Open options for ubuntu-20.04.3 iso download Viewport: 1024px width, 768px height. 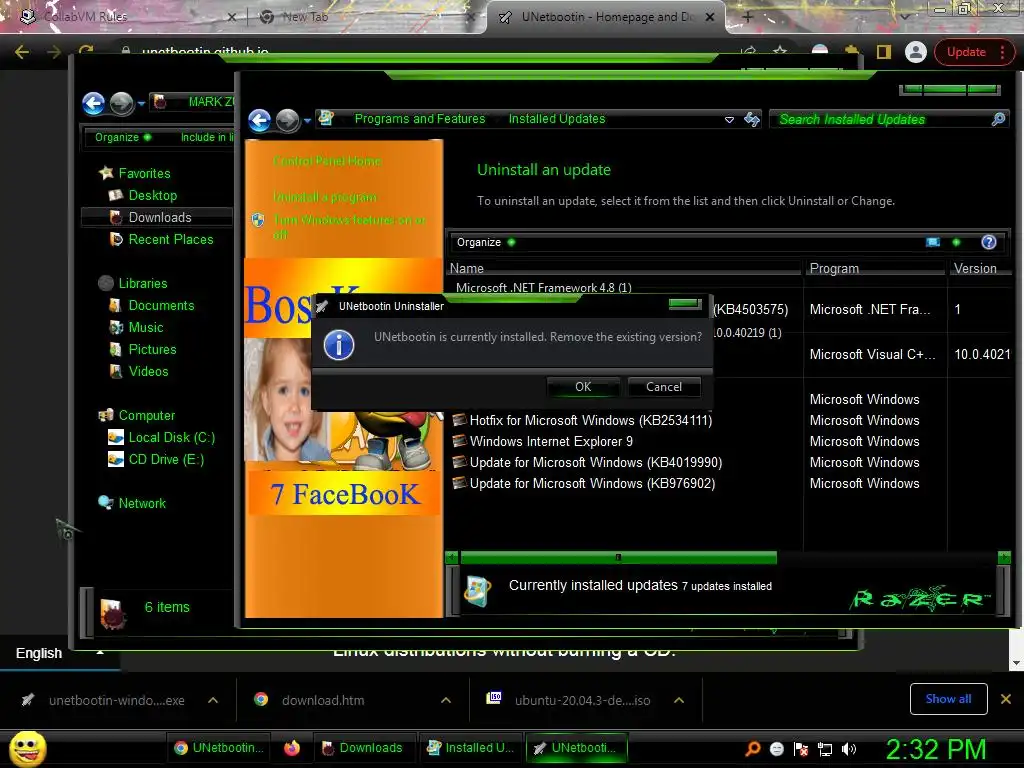click(679, 700)
